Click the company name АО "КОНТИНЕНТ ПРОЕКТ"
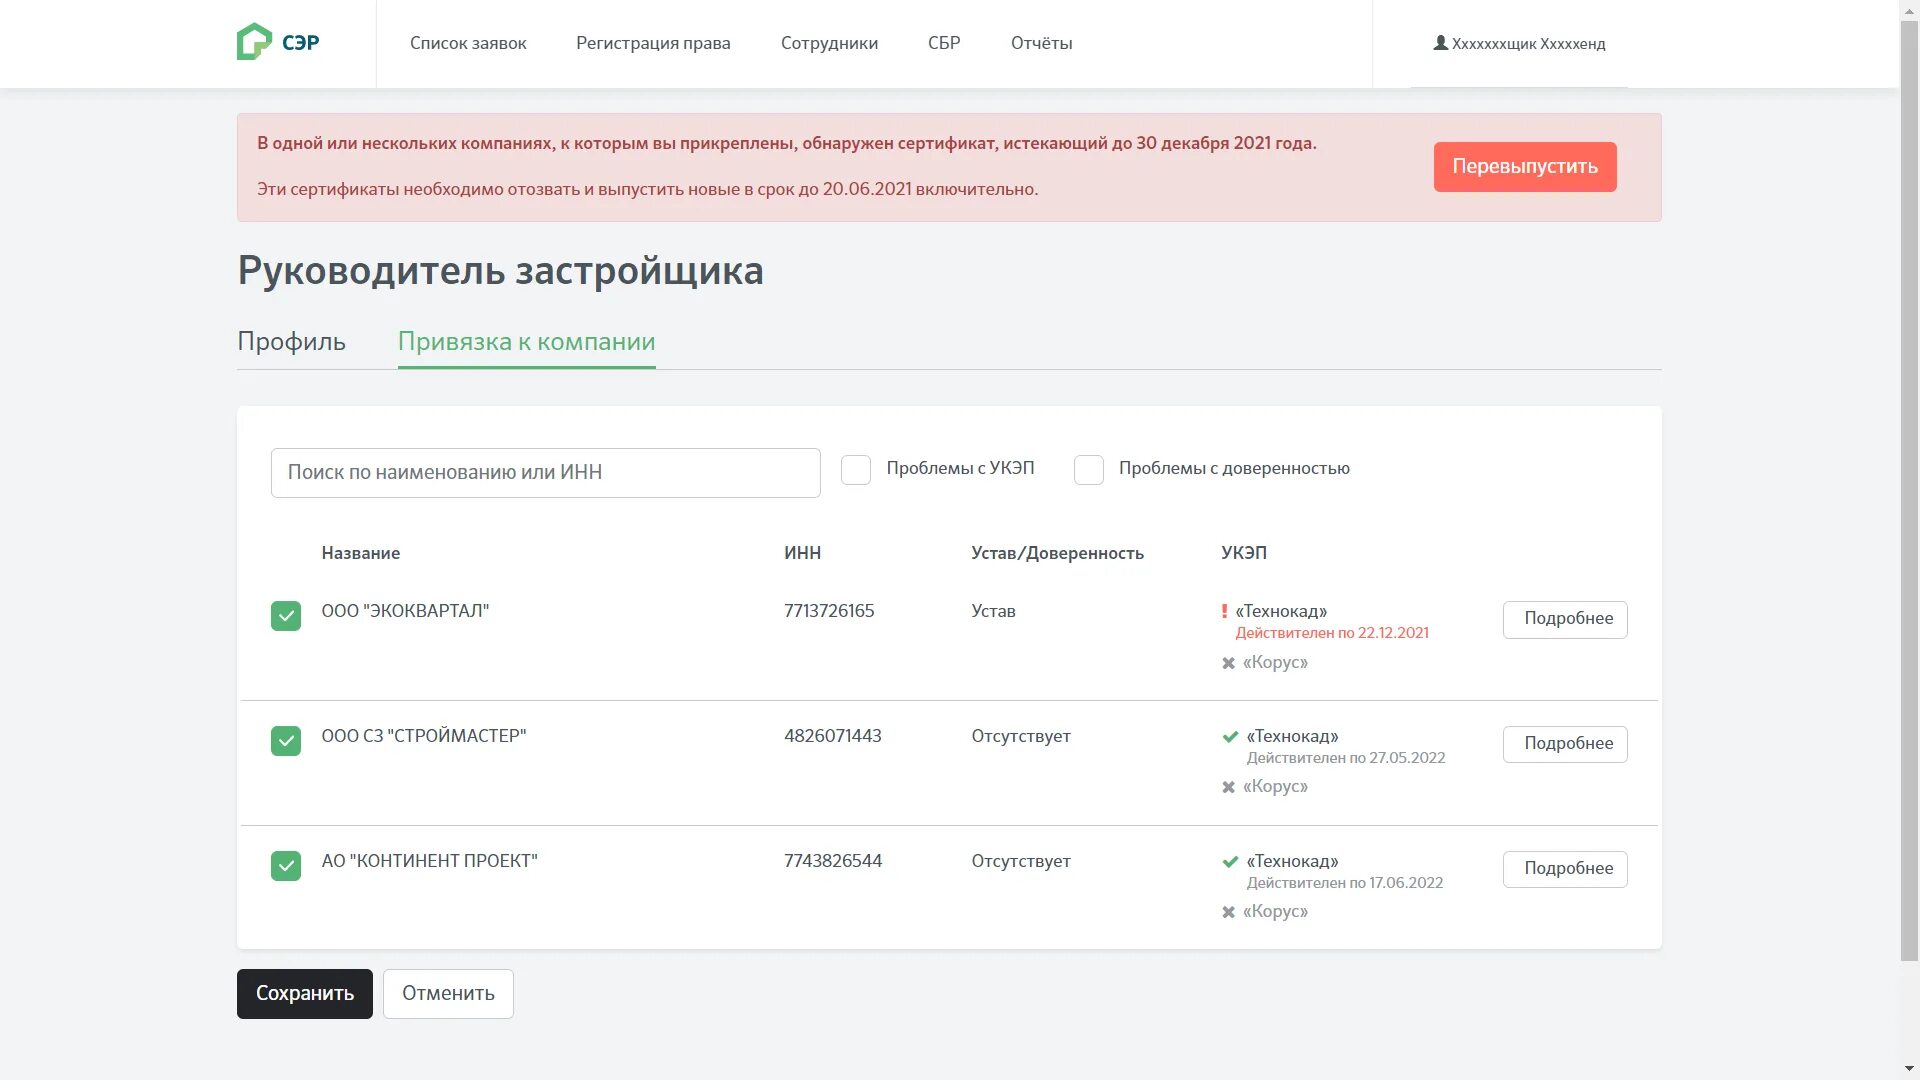The width and height of the screenshot is (1920, 1080). tap(429, 861)
